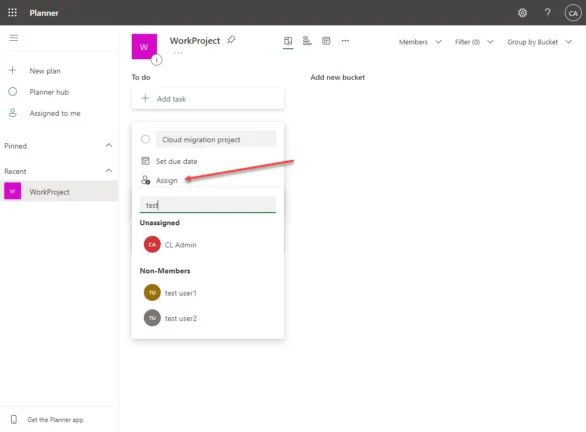
Task: Click the To do bucket title
Action: pos(141,77)
